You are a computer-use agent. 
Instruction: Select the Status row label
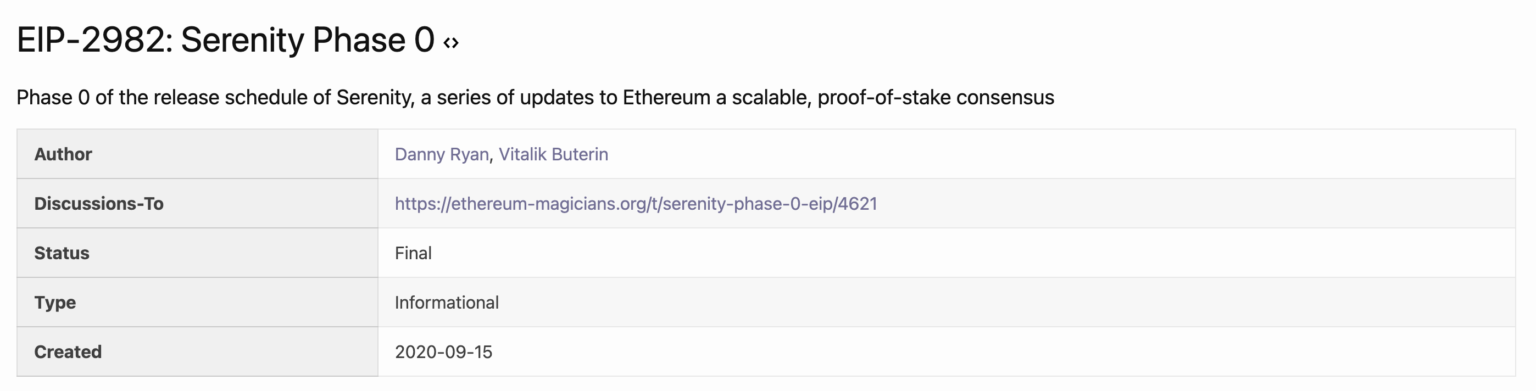pyautogui.click(x=62, y=253)
